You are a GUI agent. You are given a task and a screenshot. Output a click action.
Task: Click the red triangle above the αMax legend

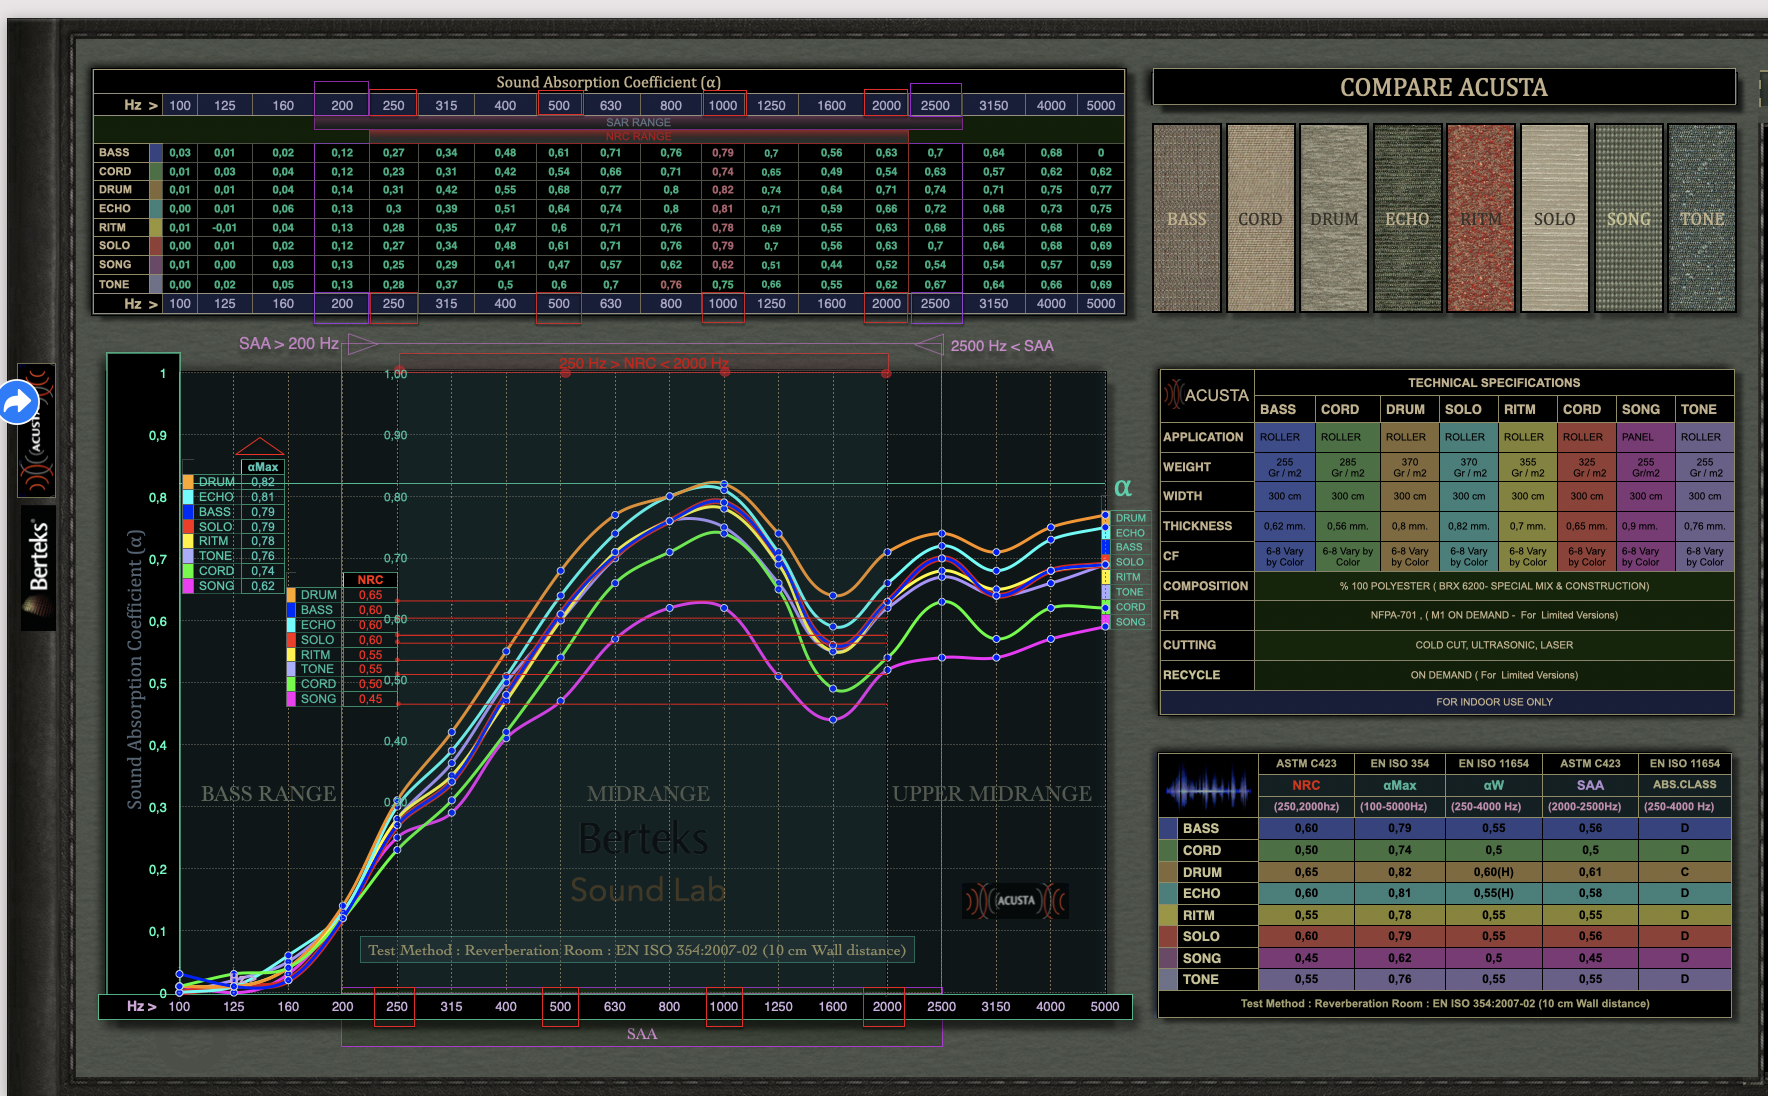260,447
